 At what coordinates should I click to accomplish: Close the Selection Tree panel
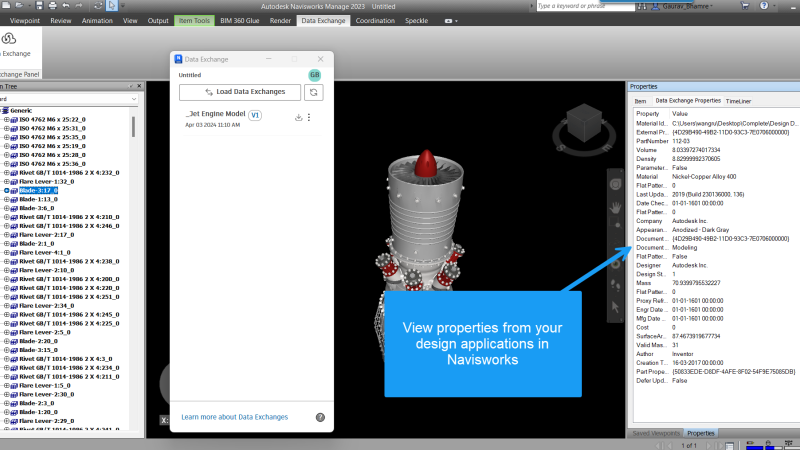(x=139, y=86)
